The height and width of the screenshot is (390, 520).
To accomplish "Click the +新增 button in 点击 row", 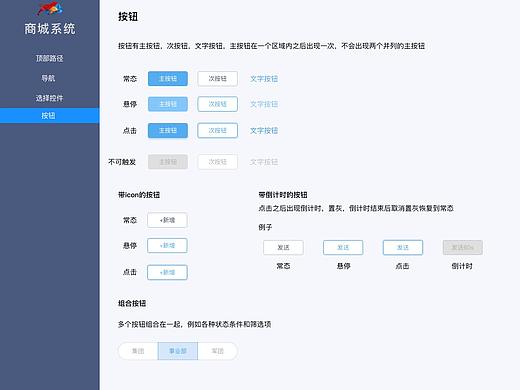I will (167, 272).
